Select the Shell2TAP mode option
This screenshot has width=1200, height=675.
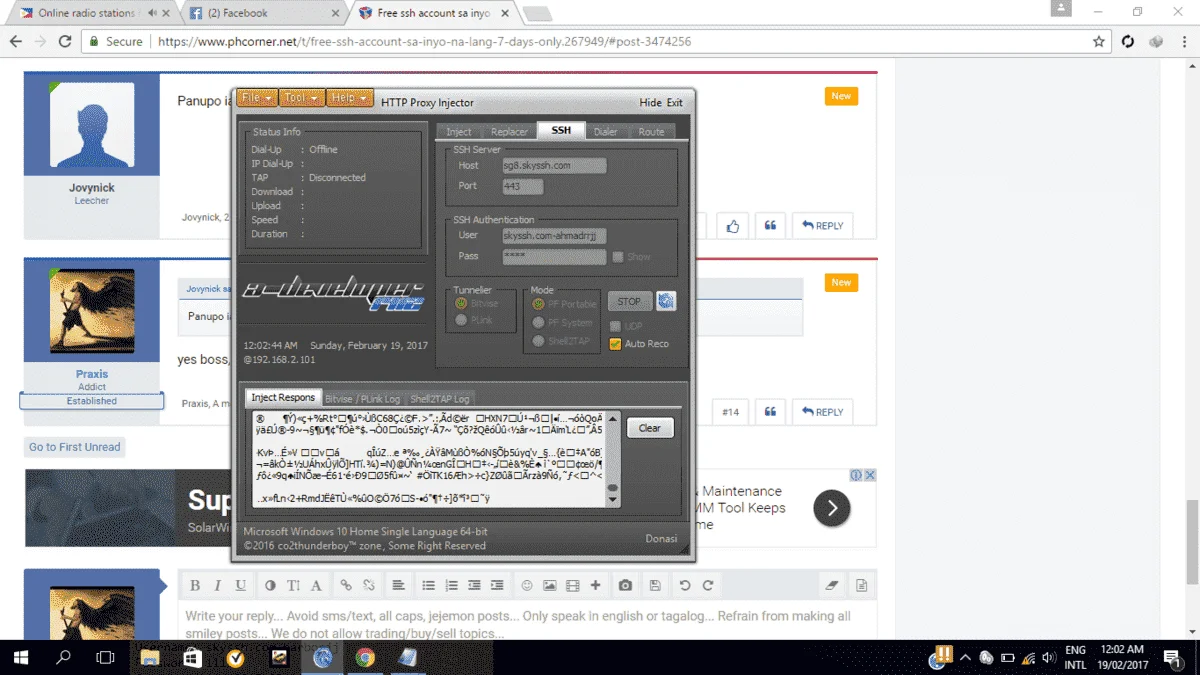point(538,341)
